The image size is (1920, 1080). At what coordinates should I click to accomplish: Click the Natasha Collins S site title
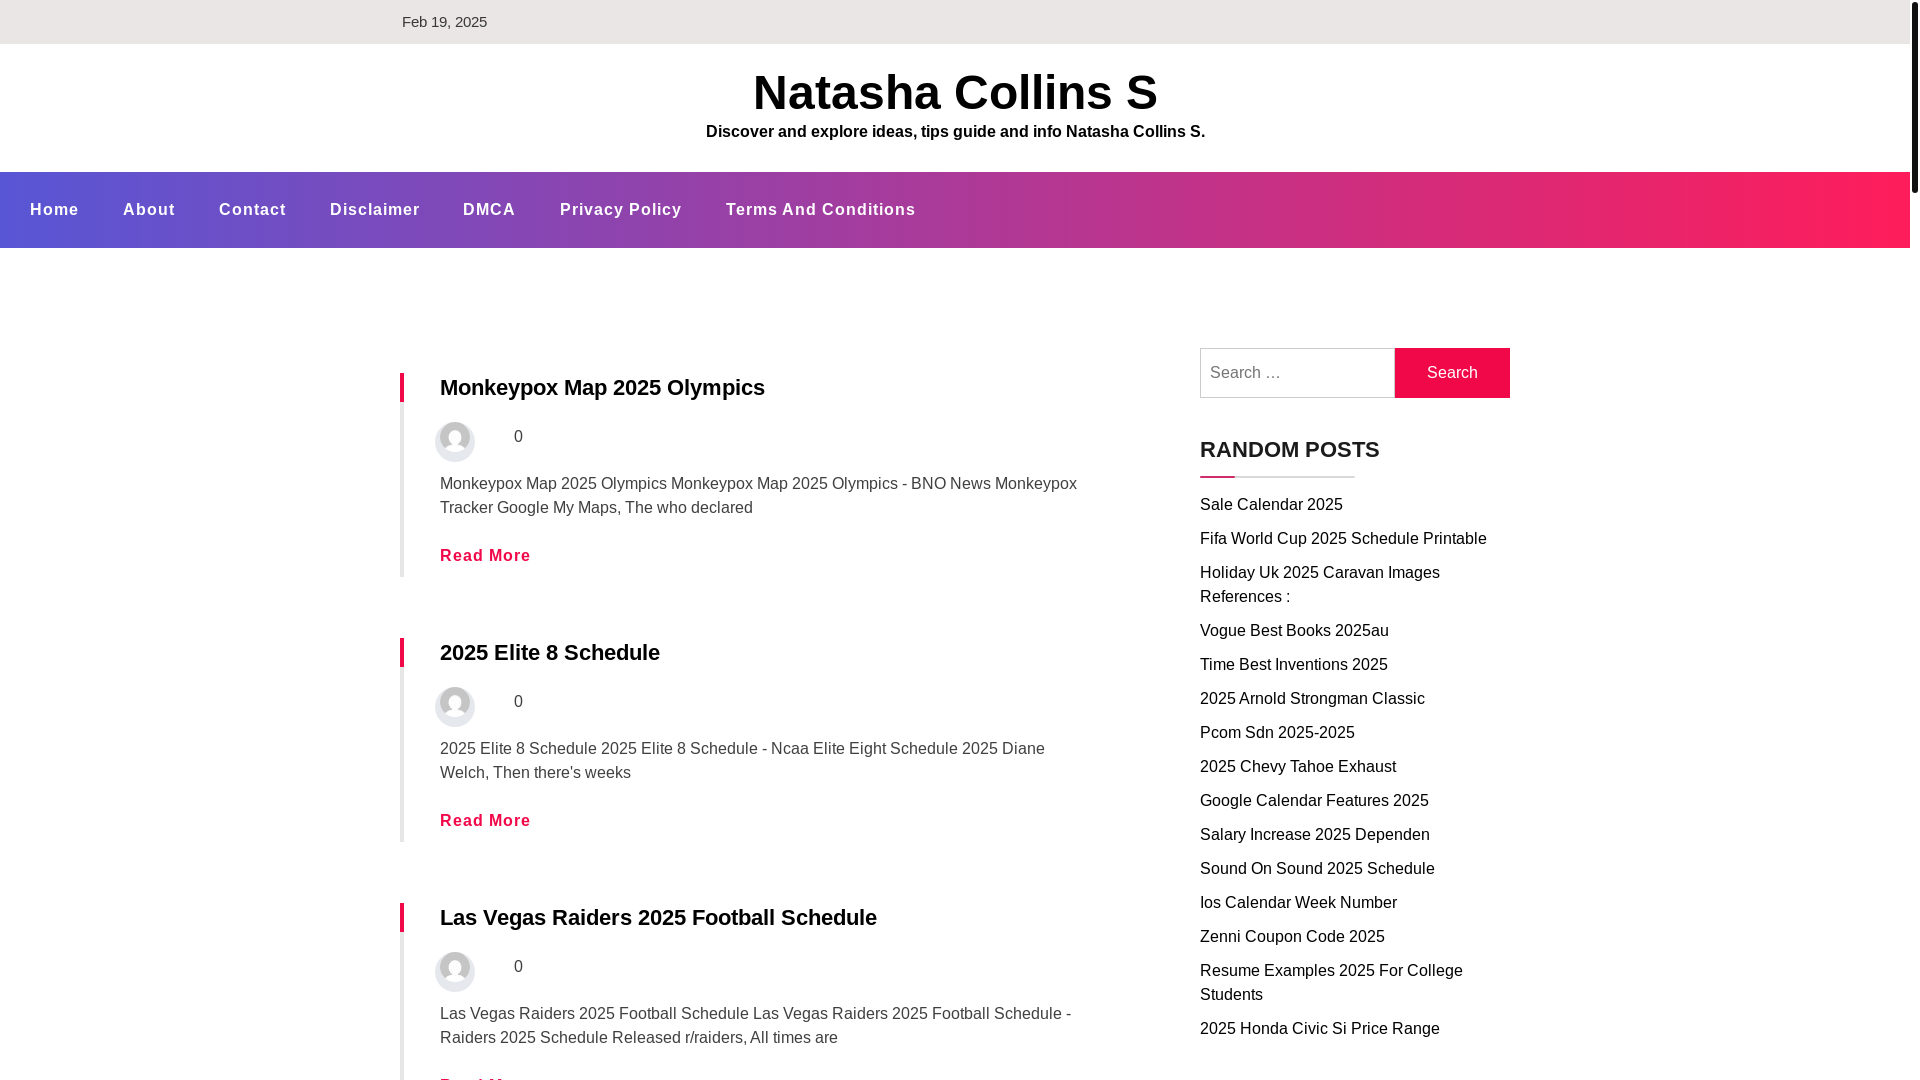coord(955,92)
